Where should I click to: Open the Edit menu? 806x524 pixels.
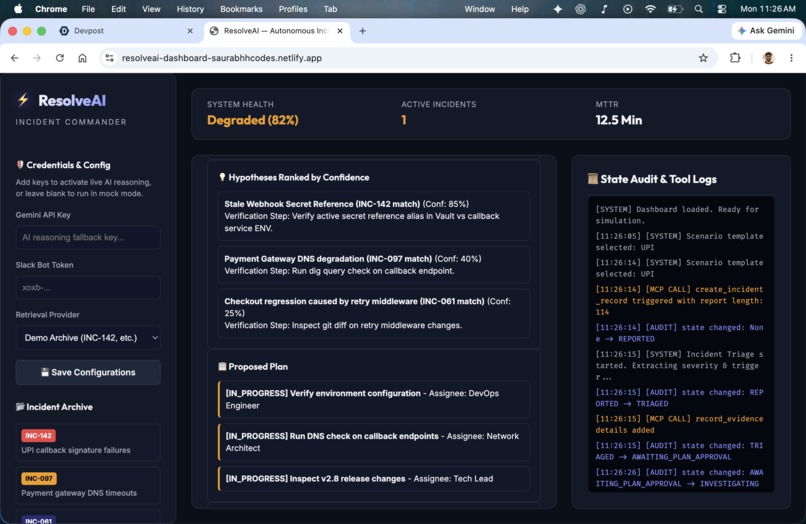click(x=118, y=9)
